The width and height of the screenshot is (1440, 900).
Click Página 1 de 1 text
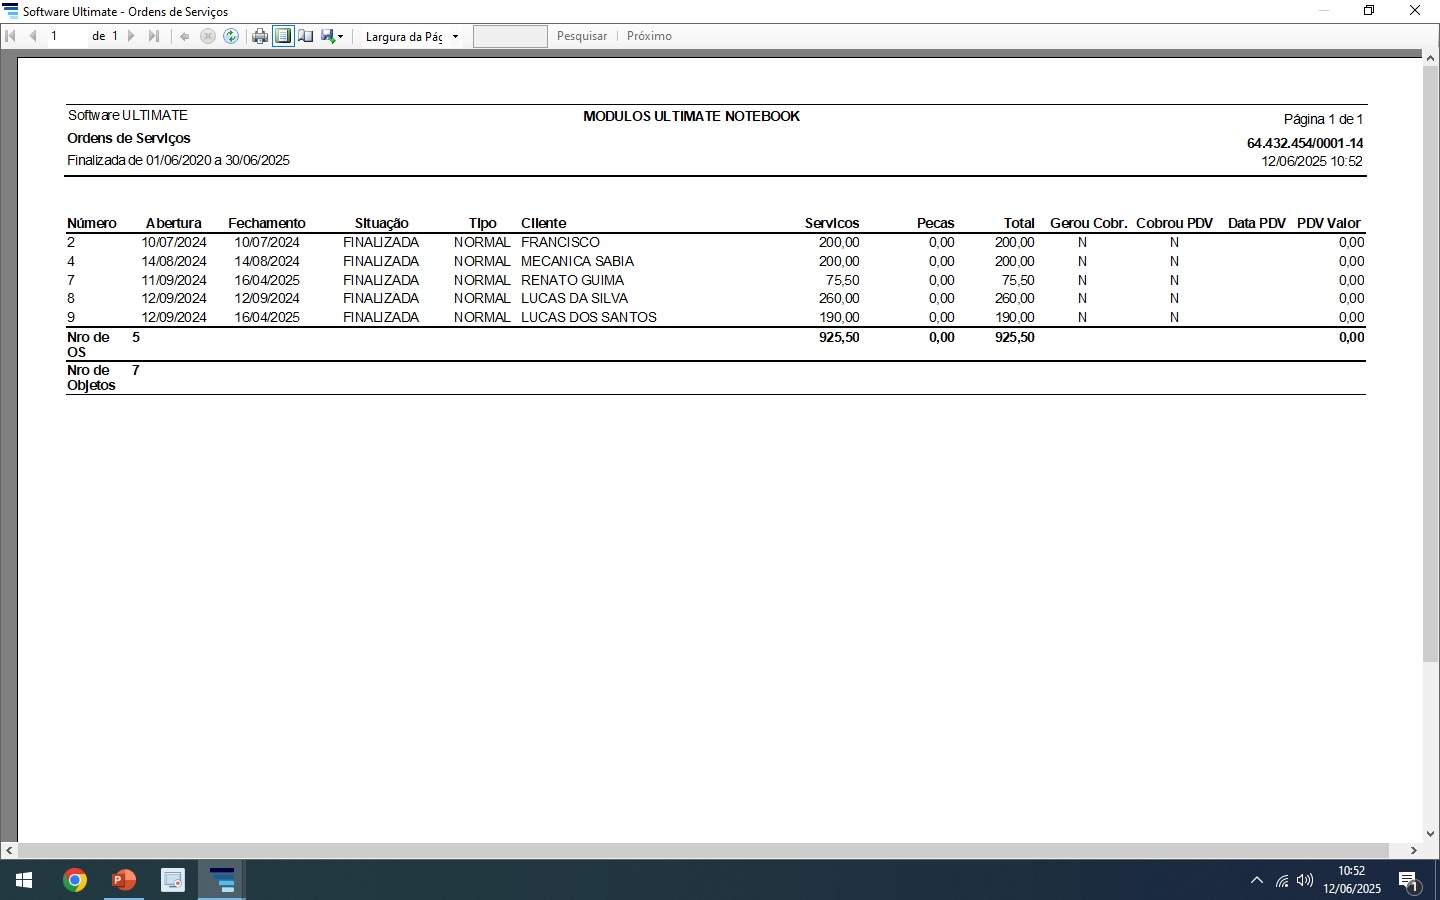point(1323,119)
